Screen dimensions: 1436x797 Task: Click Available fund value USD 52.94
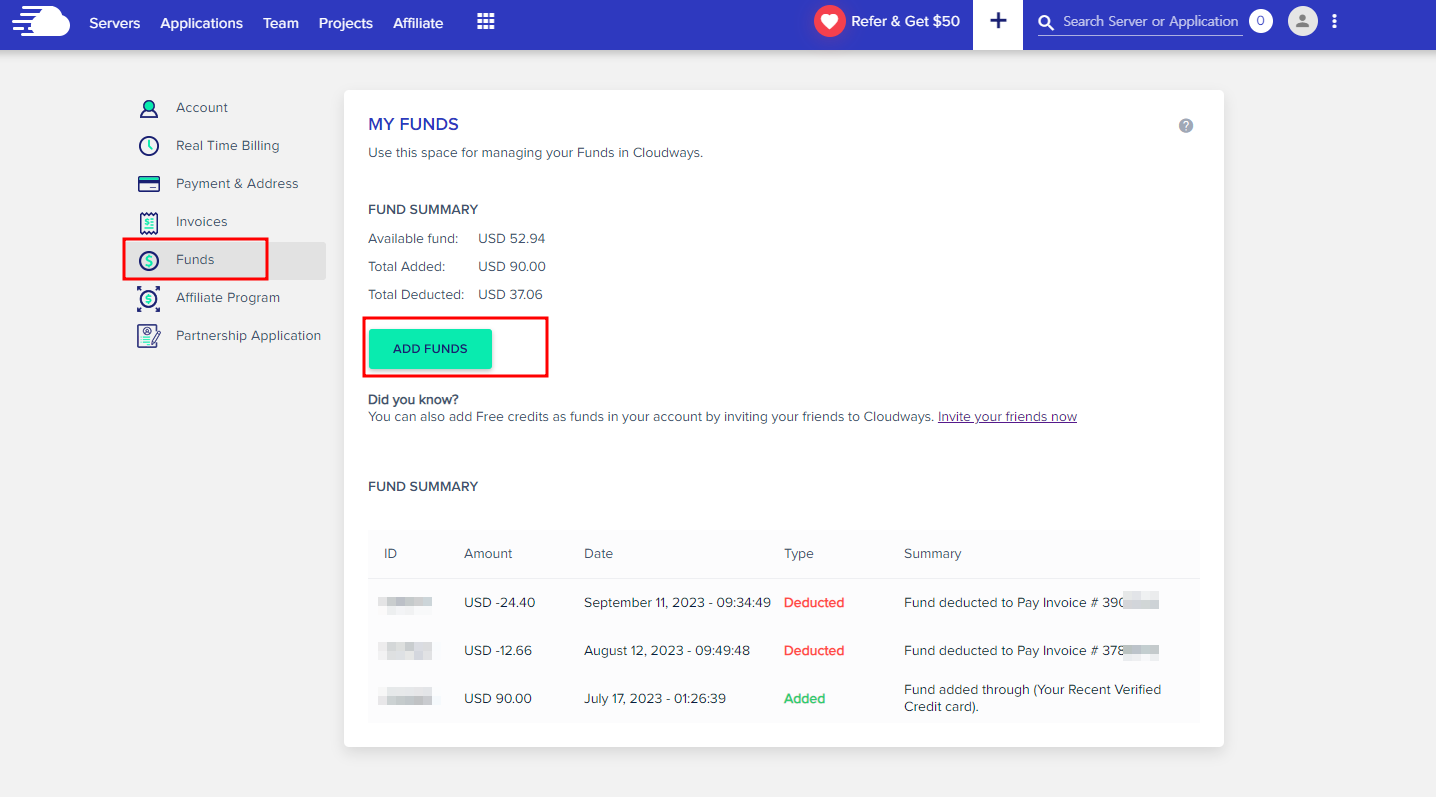(x=512, y=239)
